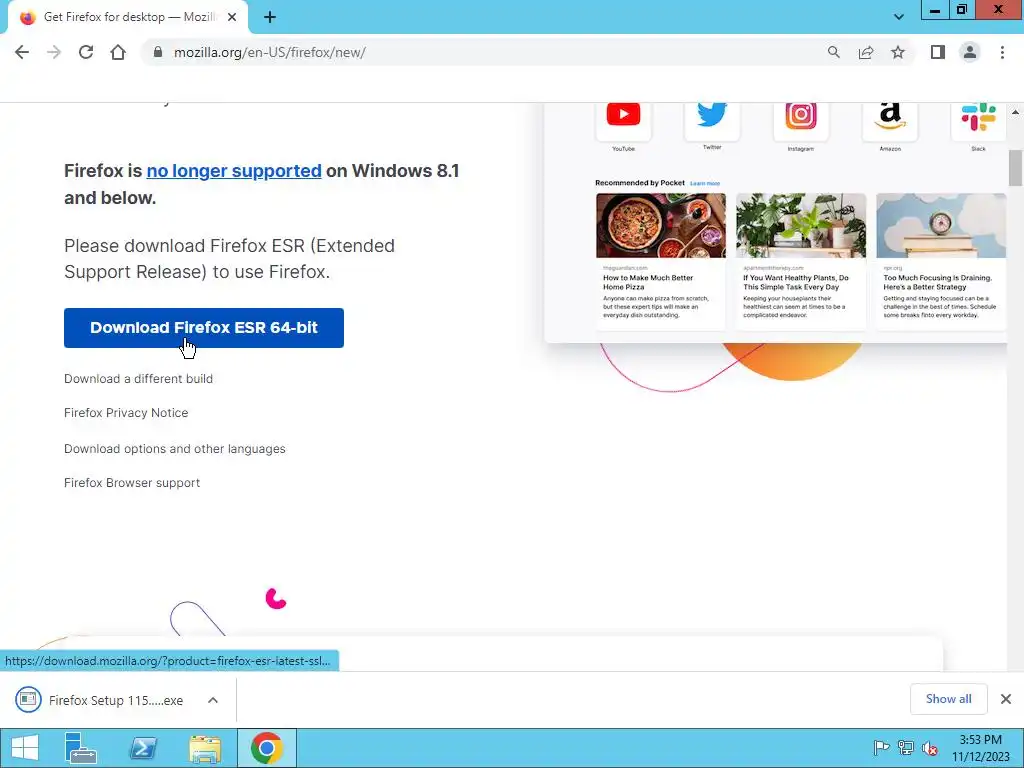Click the Instagram shortcut icon

click(801, 119)
